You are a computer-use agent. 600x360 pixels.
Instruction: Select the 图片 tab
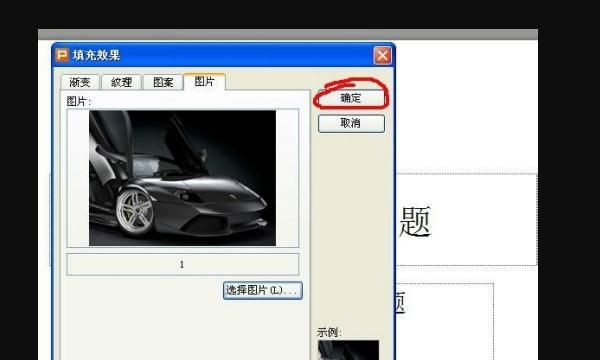tap(204, 81)
